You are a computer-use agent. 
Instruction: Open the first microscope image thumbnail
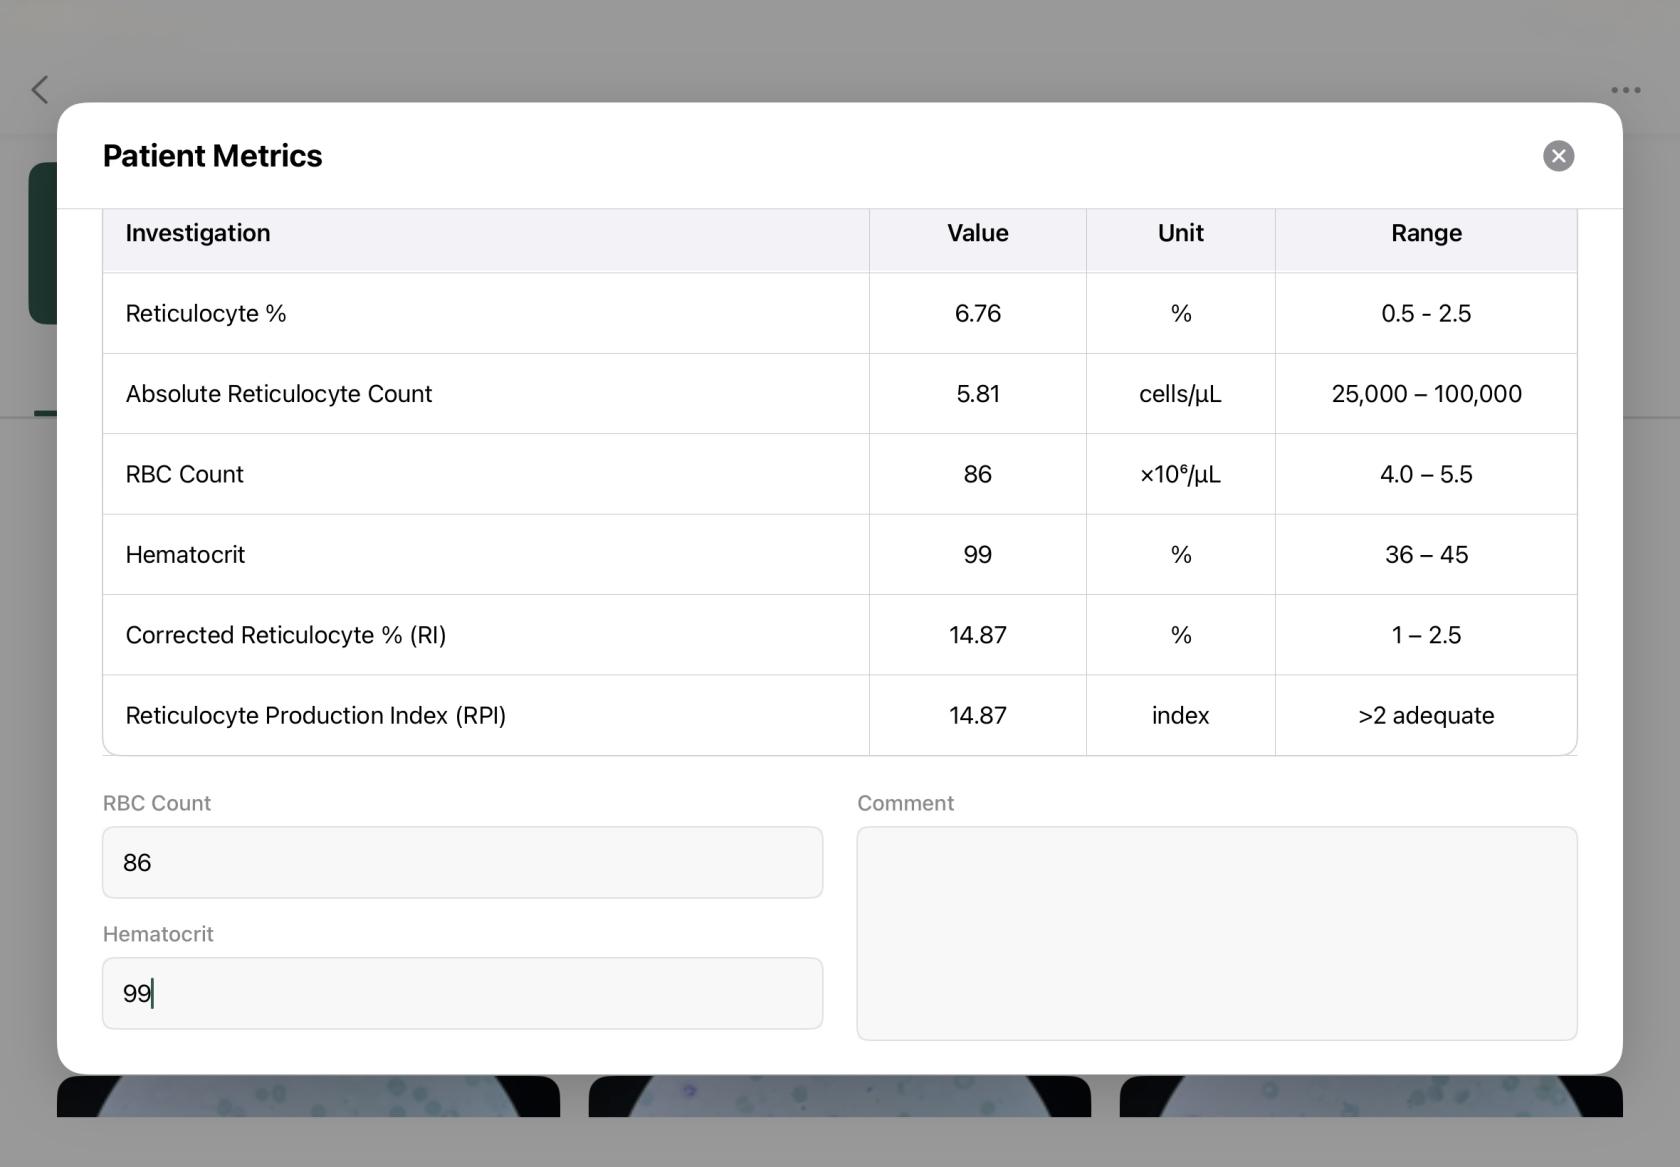[x=308, y=1096]
